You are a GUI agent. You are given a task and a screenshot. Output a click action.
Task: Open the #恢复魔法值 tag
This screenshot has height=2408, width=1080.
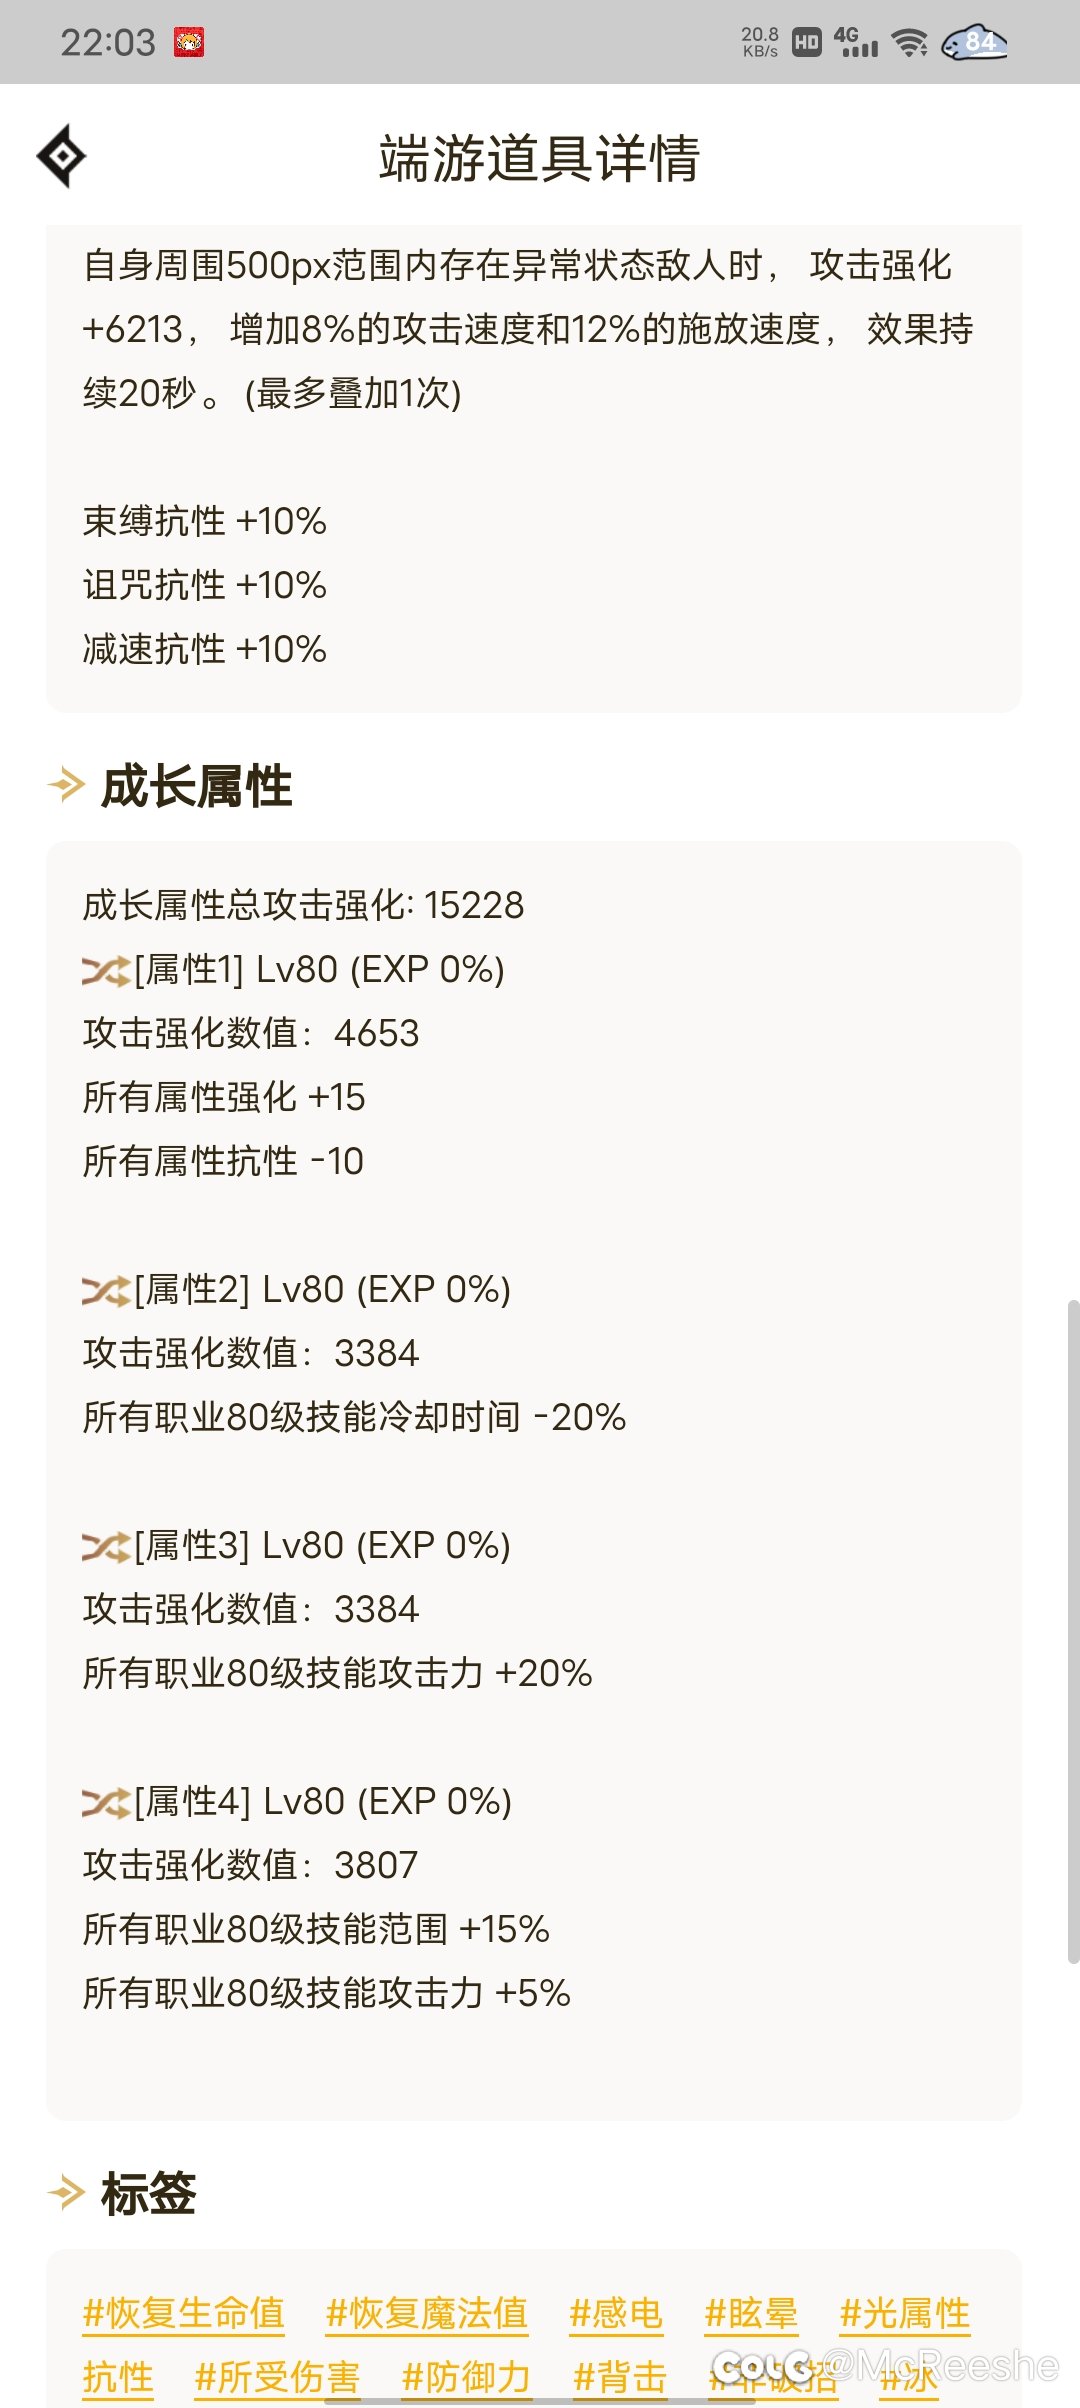pos(427,2313)
